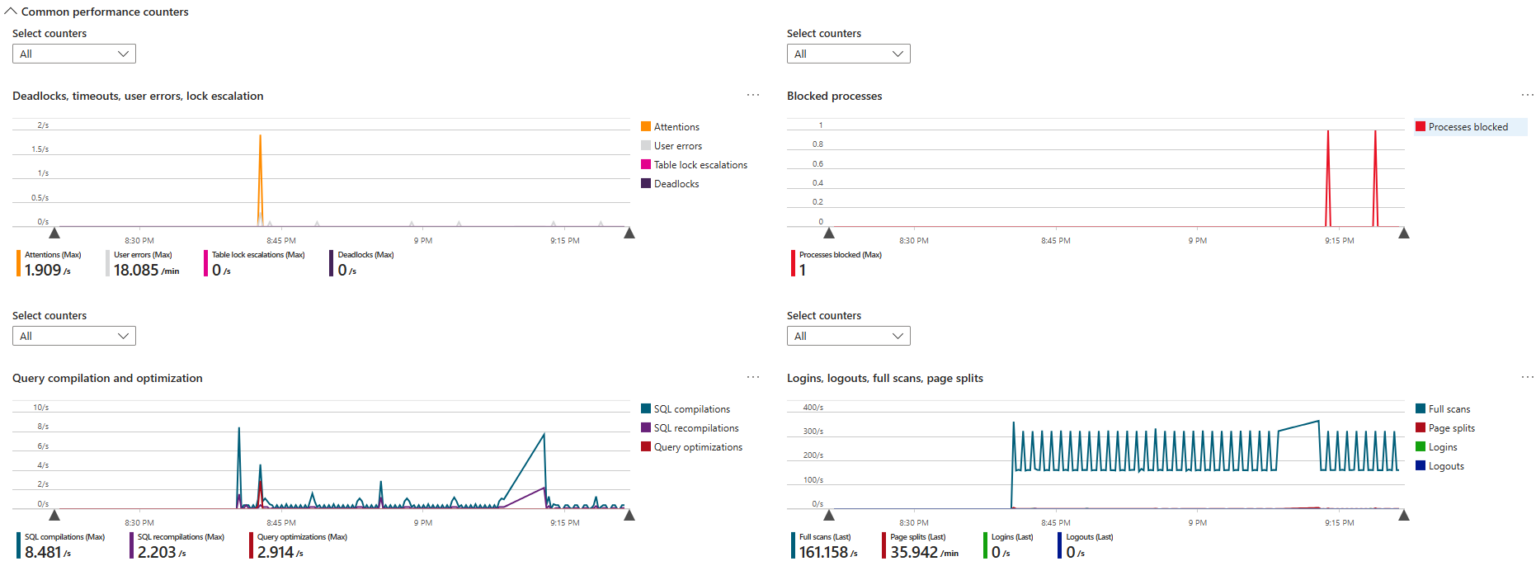Click the Logouts legend icon

(1420, 466)
